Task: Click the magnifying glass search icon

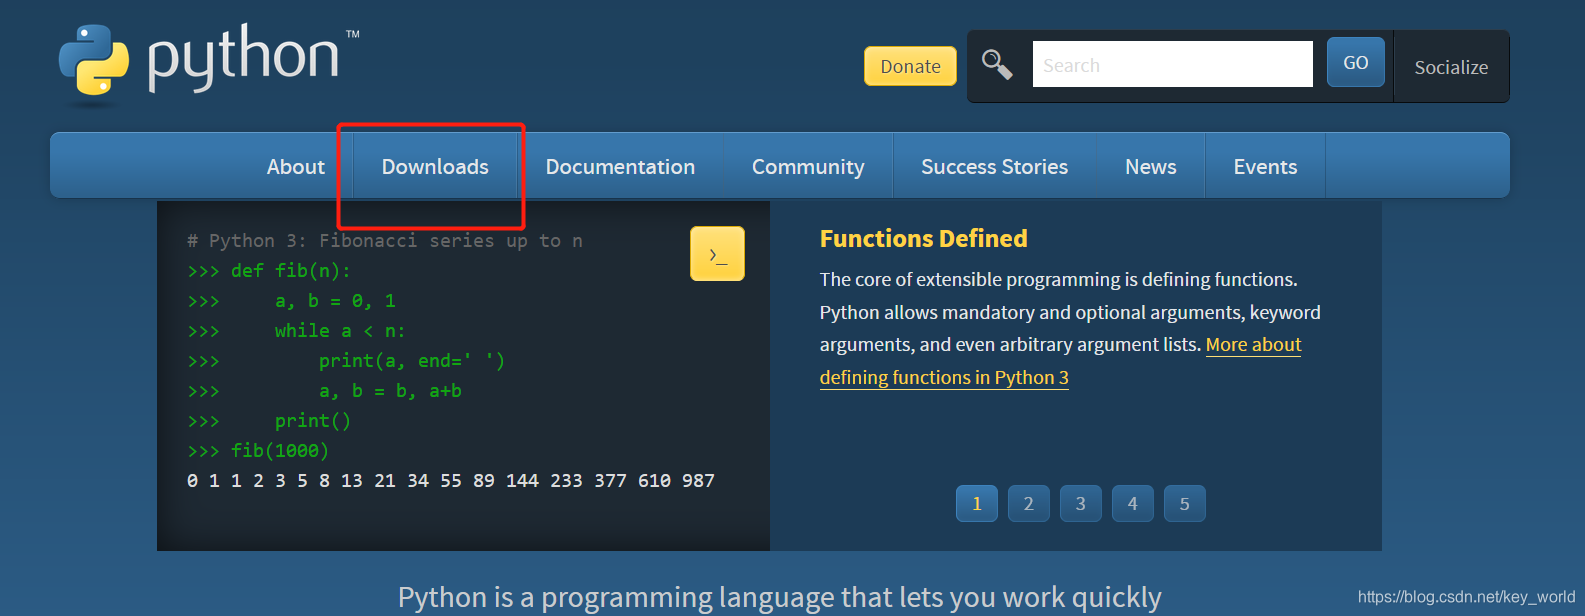Action: 997,65
